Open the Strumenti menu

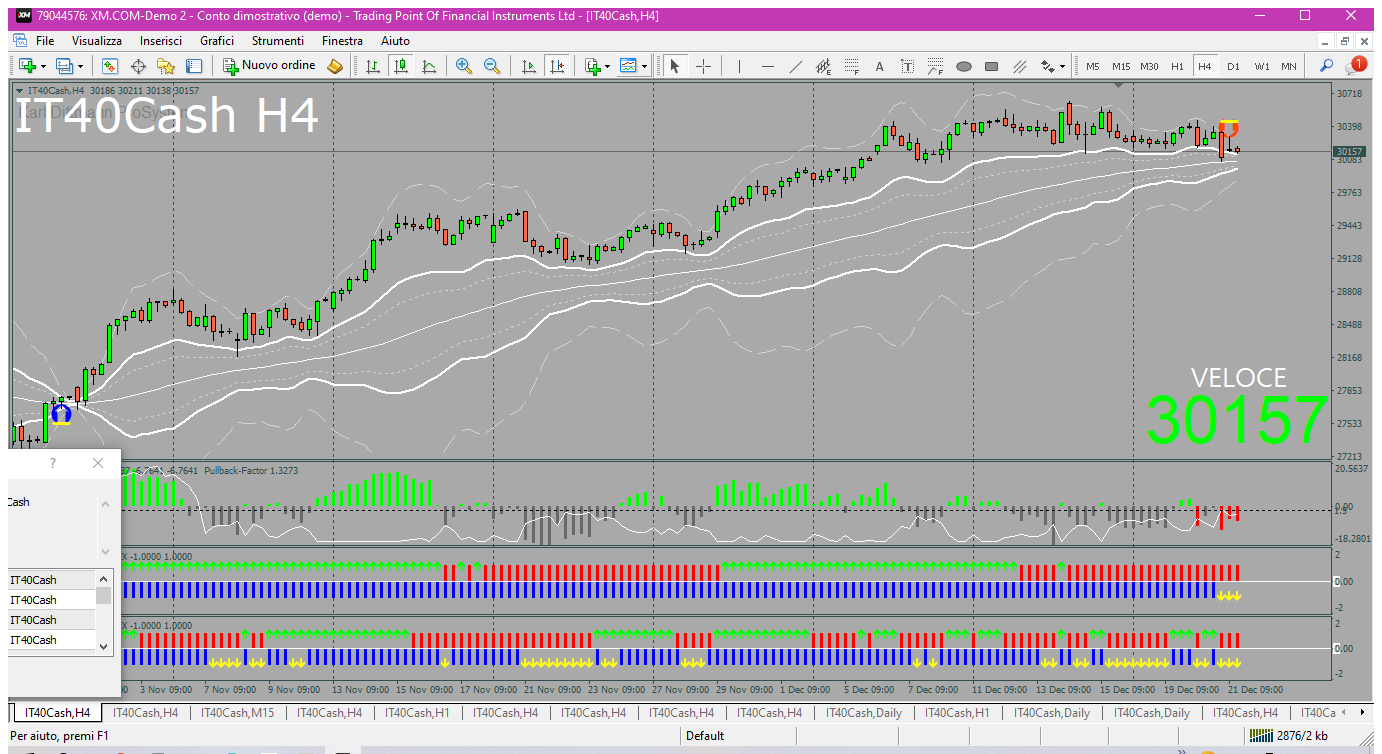click(x=278, y=41)
